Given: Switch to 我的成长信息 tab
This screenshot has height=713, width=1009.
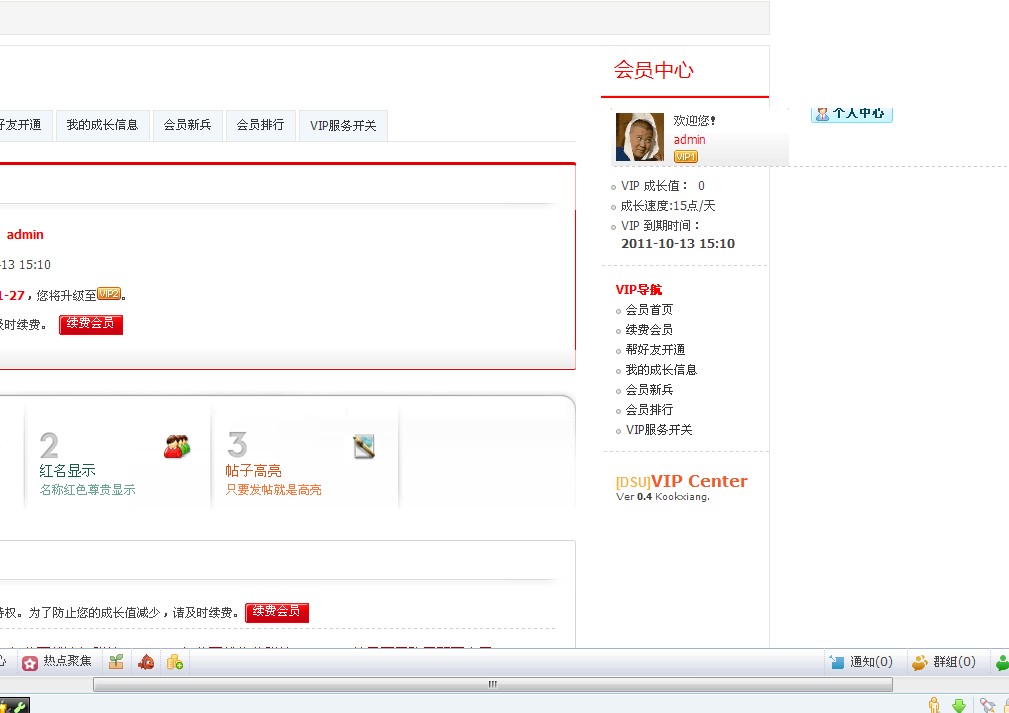Looking at the screenshot, I should (102, 125).
